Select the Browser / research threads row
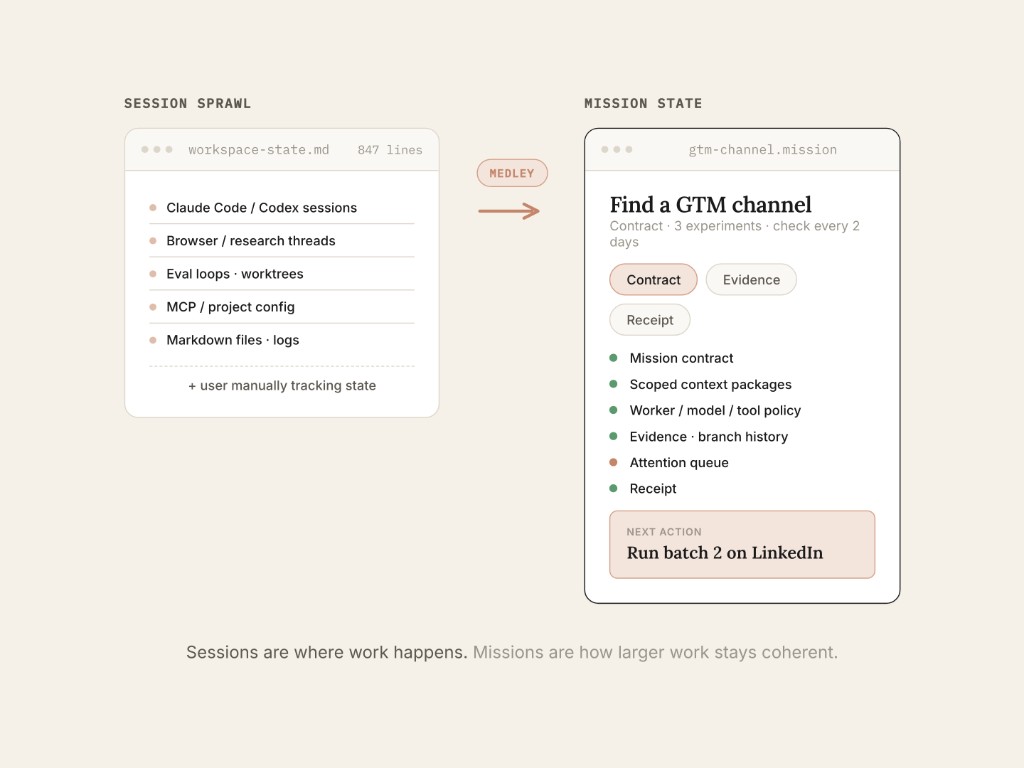The height and width of the screenshot is (768, 1024). point(281,241)
